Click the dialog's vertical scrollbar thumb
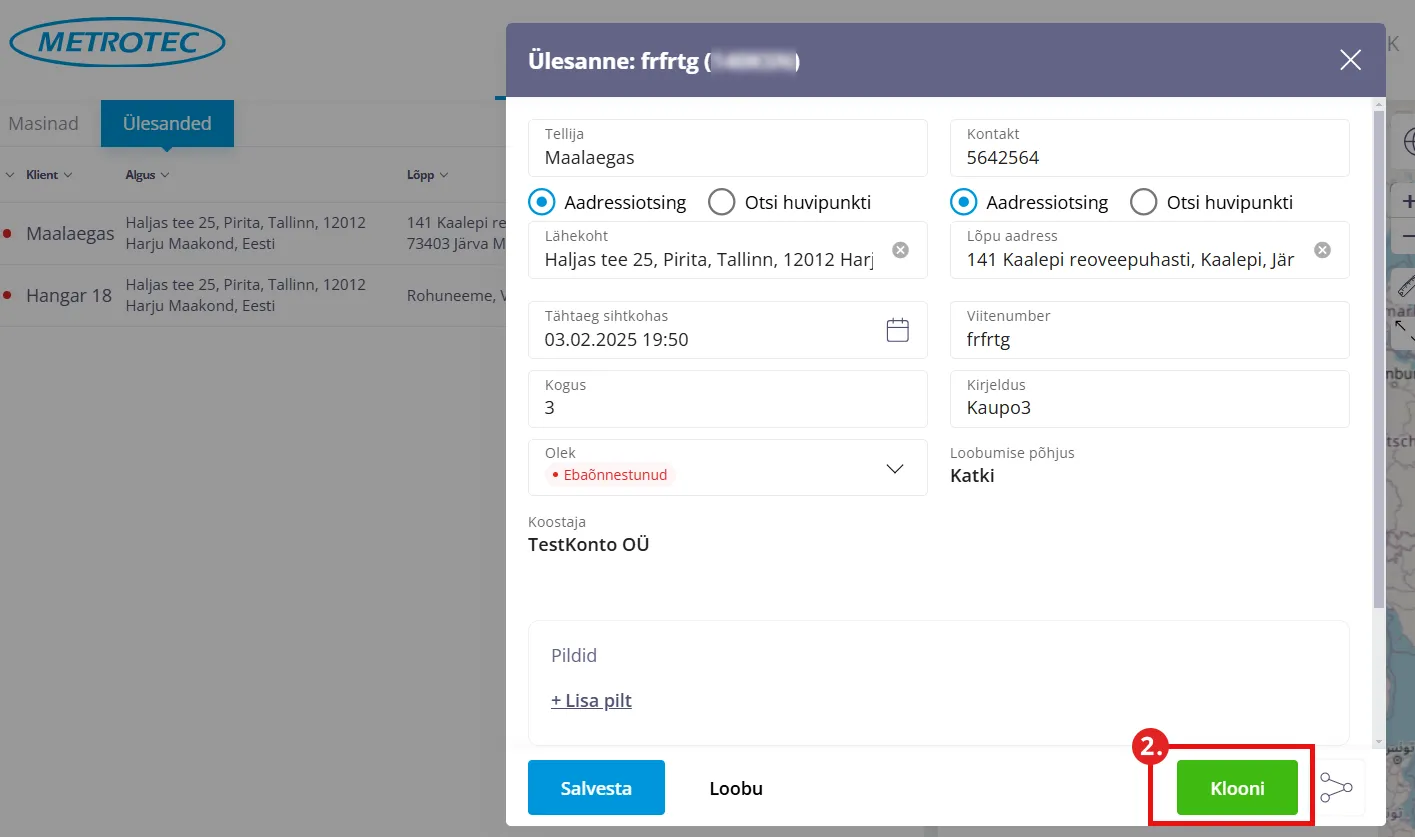 pos(1379,360)
